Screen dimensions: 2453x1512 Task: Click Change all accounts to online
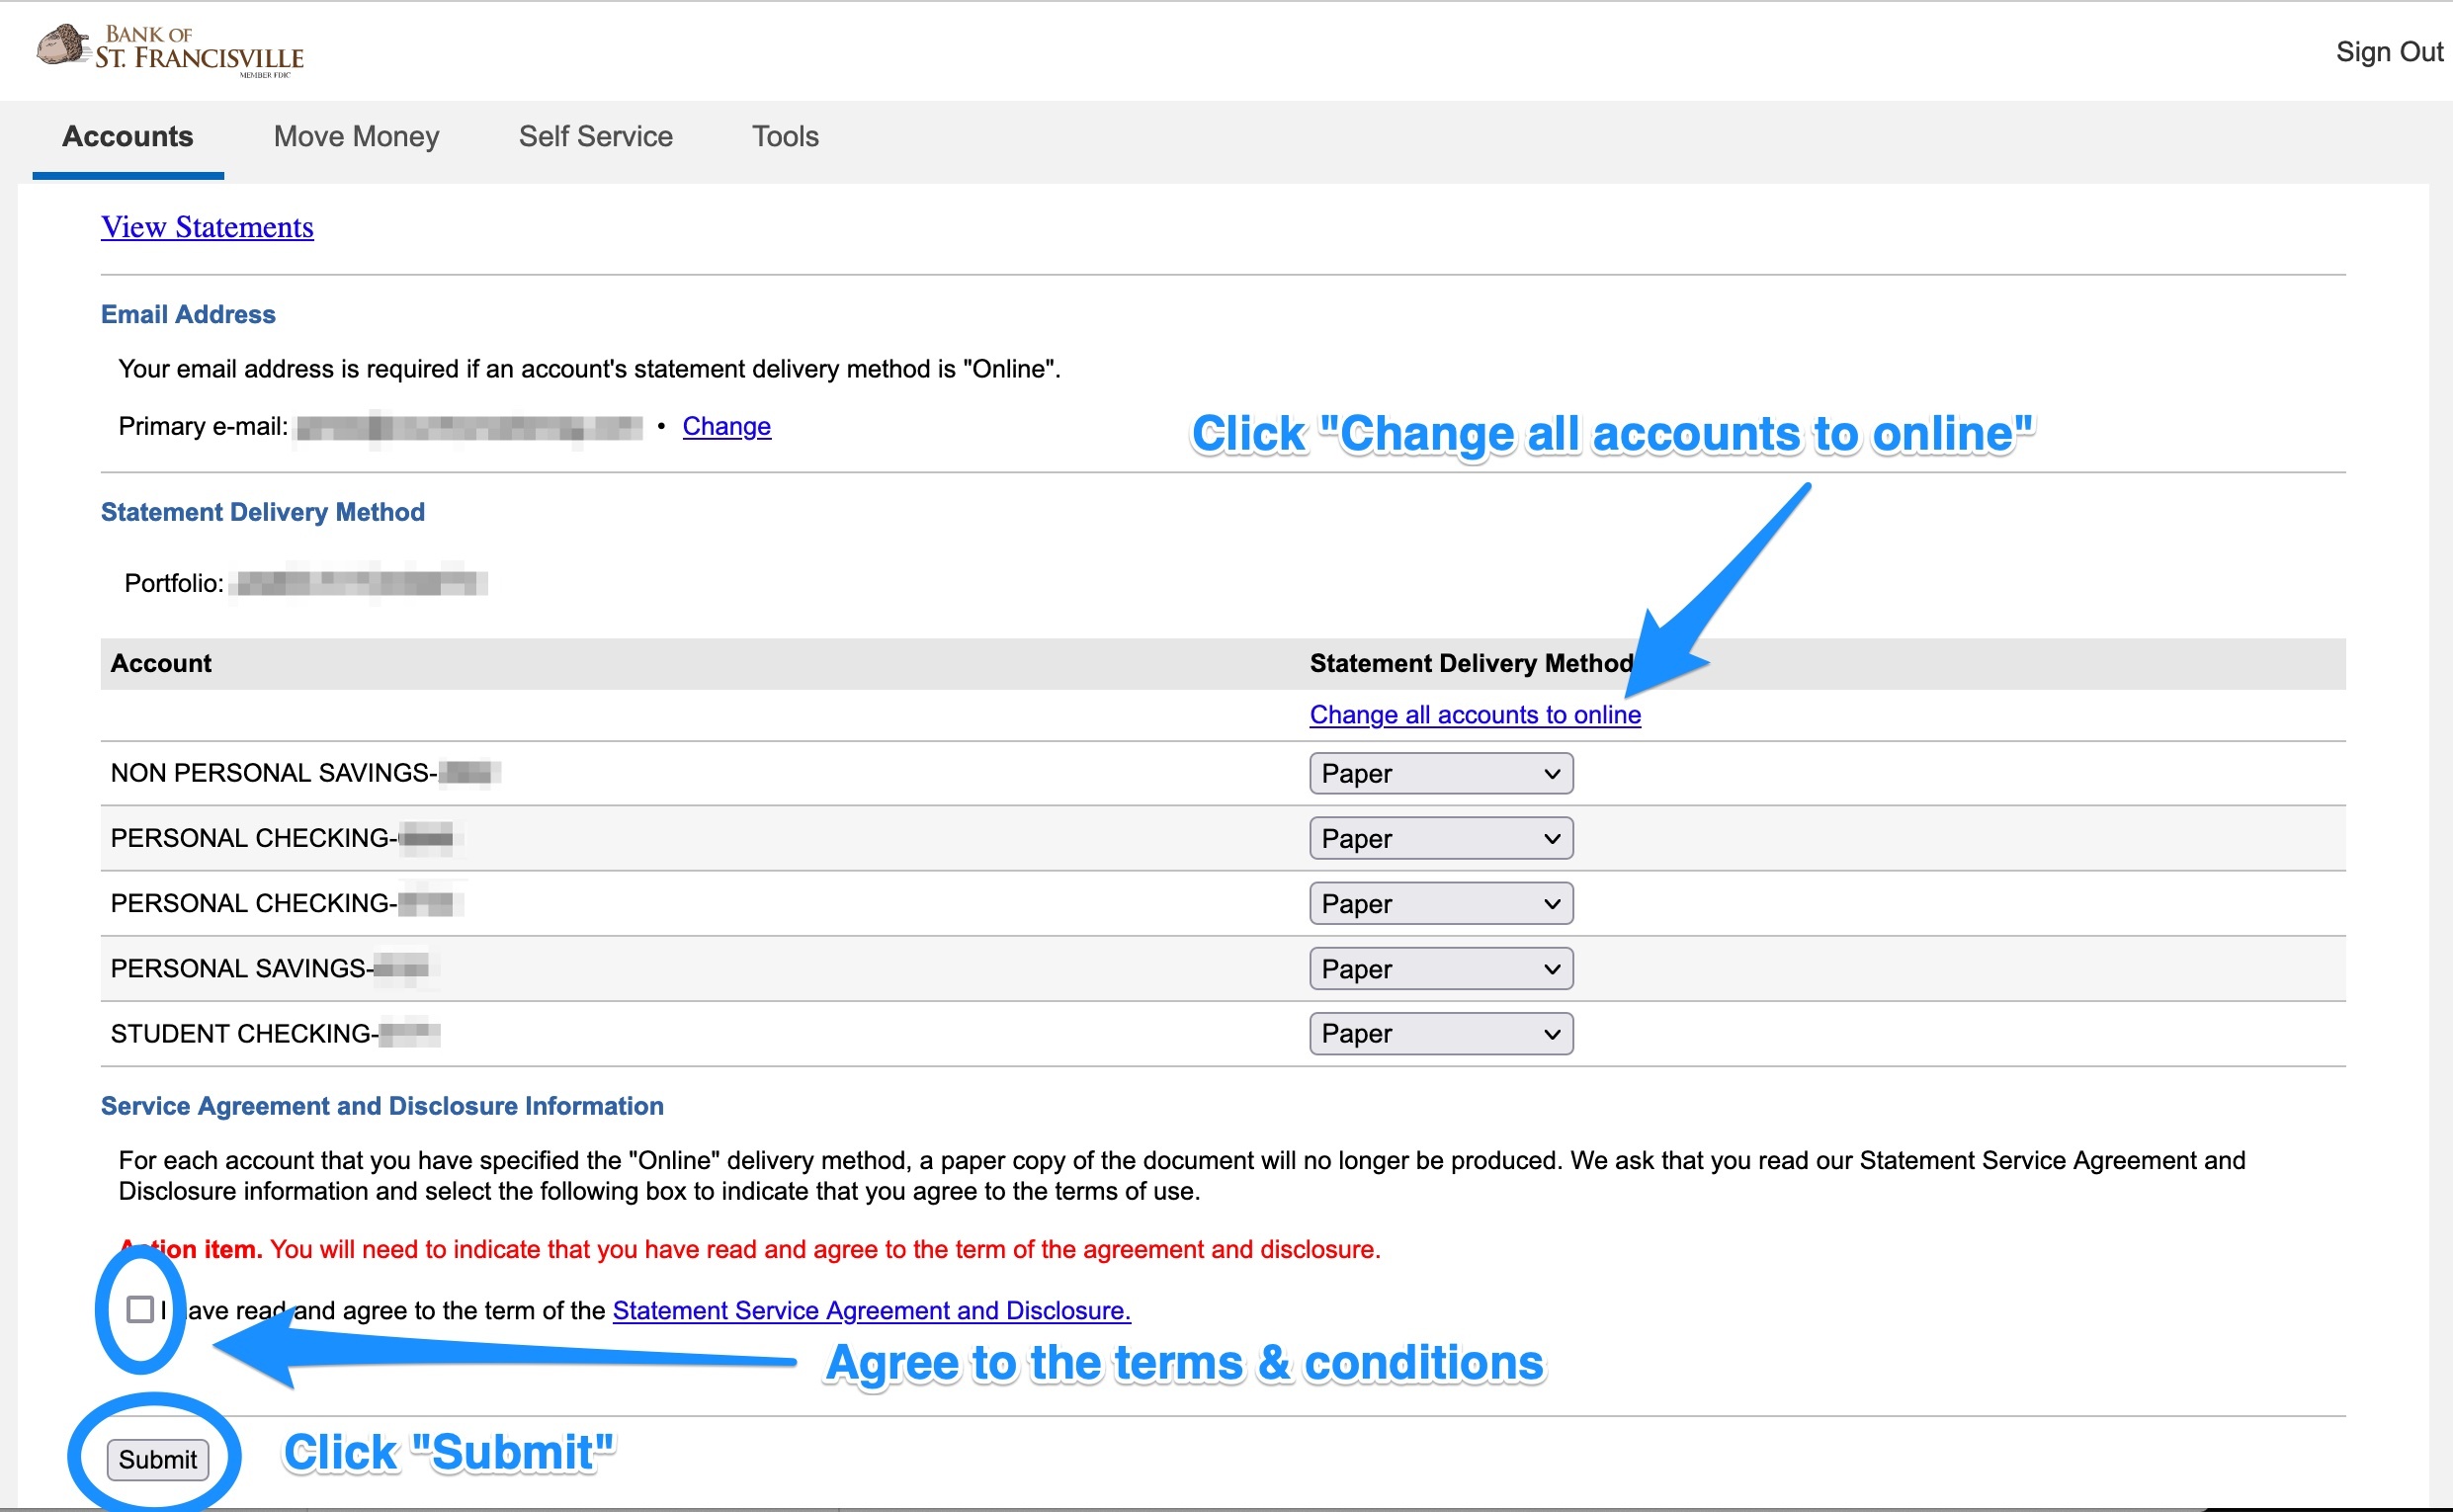point(1474,715)
